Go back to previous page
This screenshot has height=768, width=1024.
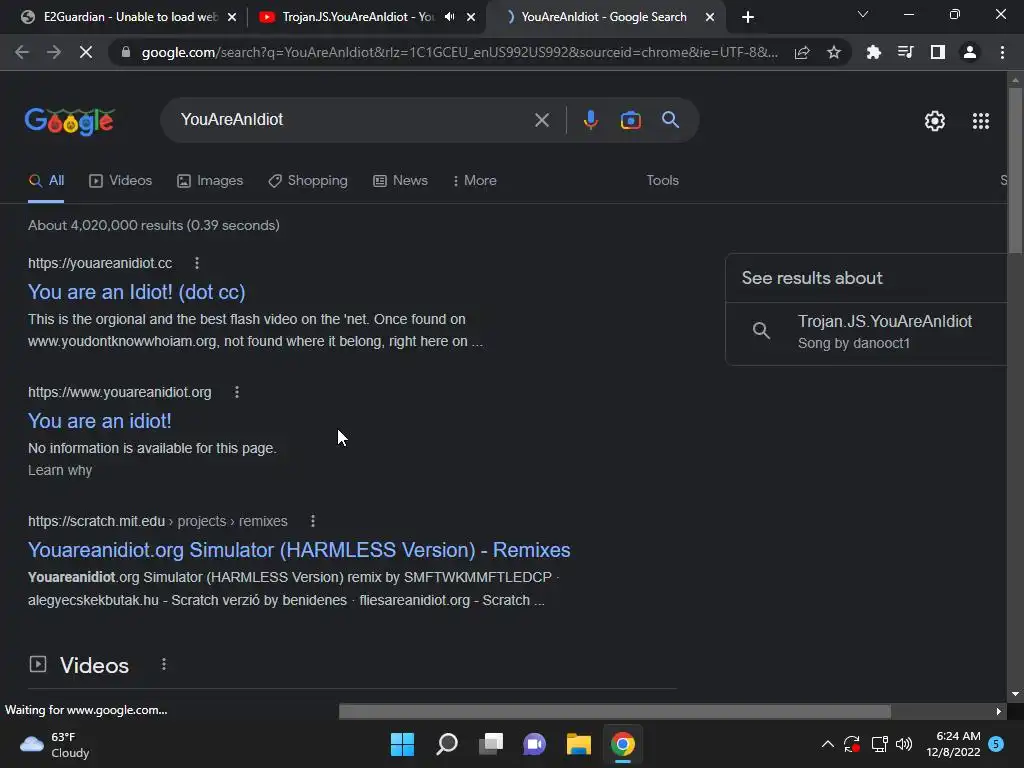[x=22, y=52]
